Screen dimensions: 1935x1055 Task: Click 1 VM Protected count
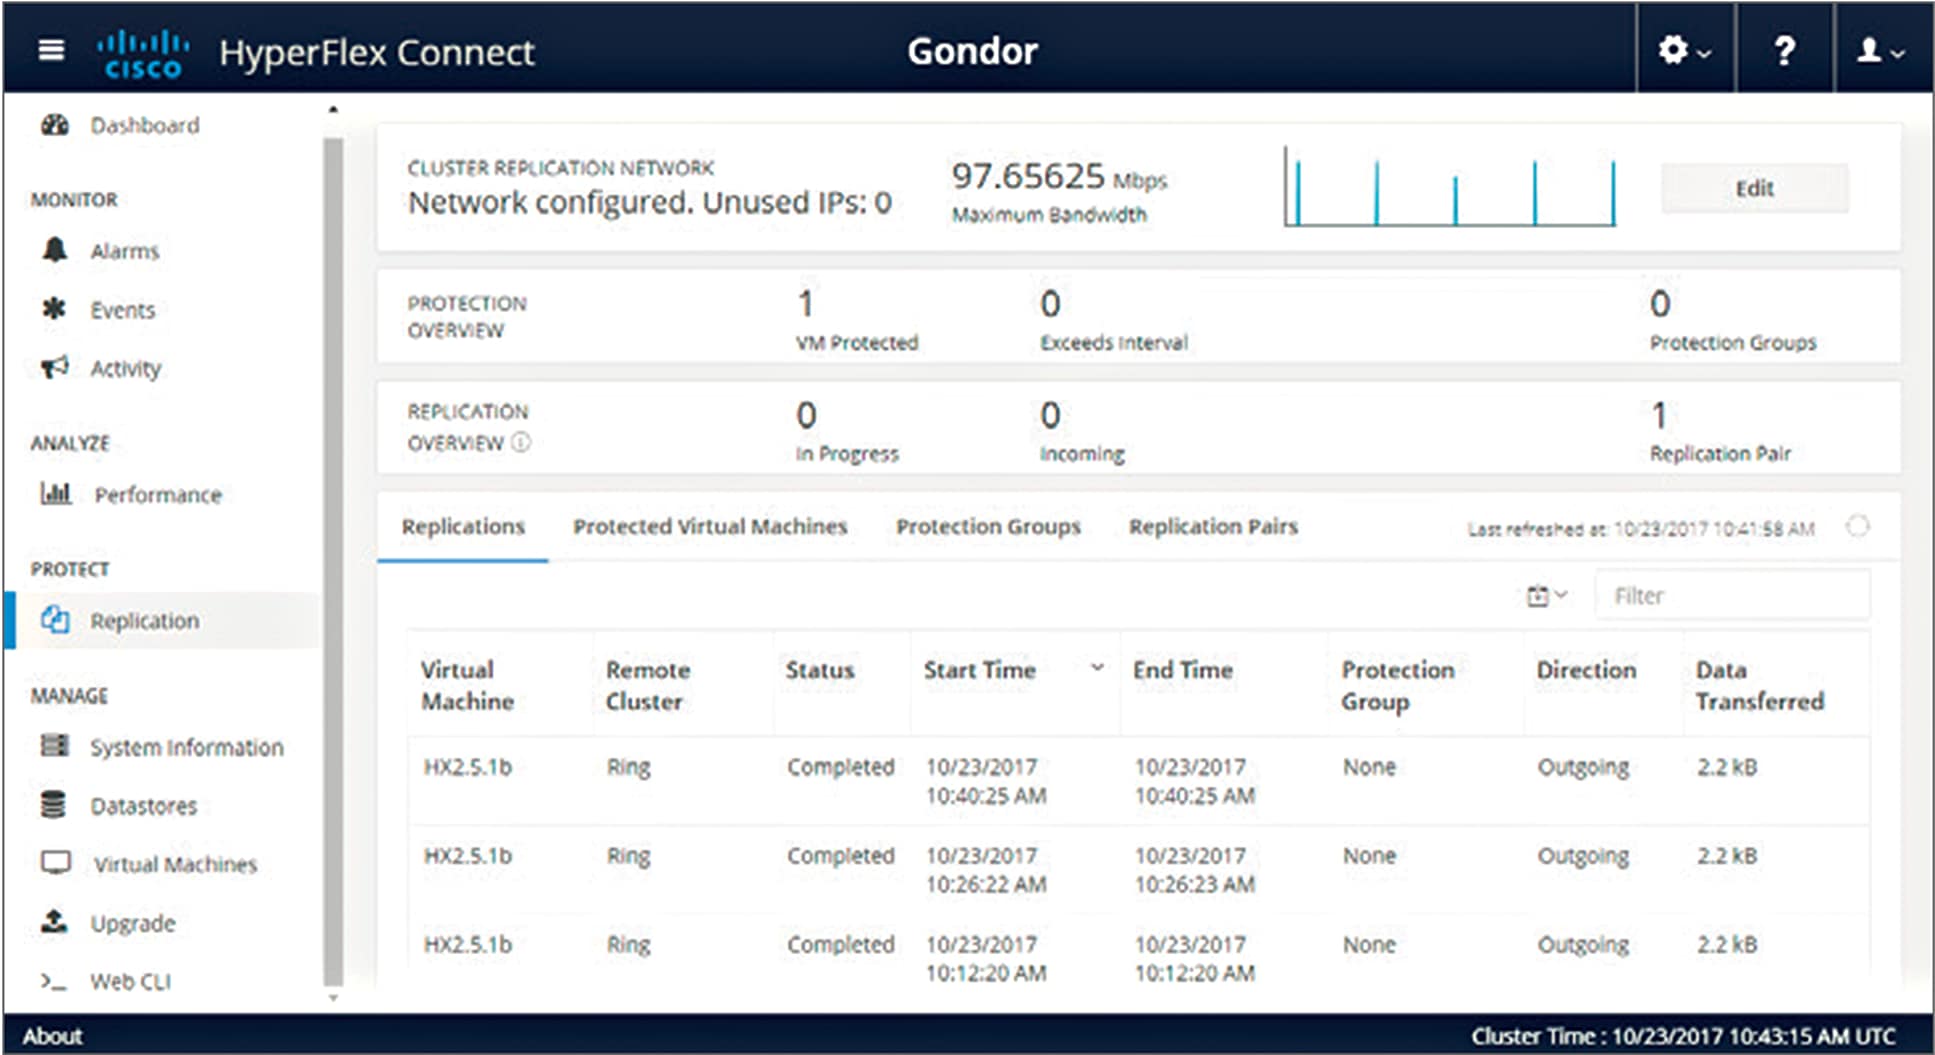(x=806, y=303)
